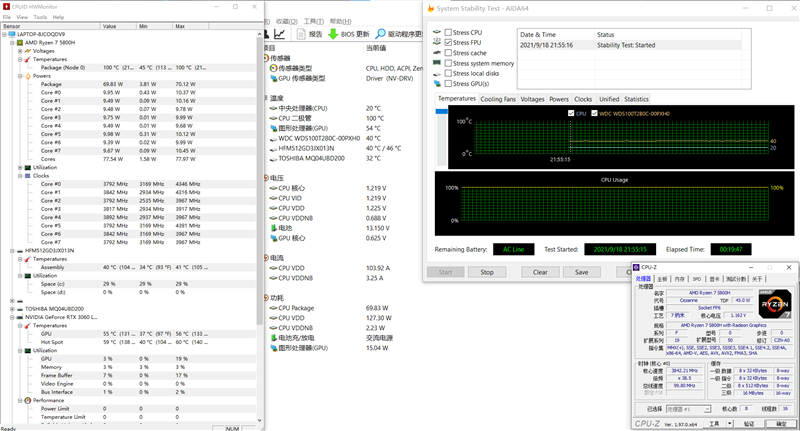The image size is (800, 431).
Task: Click the AMD Ryzen 7 5800H chip icon
Action: [20, 43]
